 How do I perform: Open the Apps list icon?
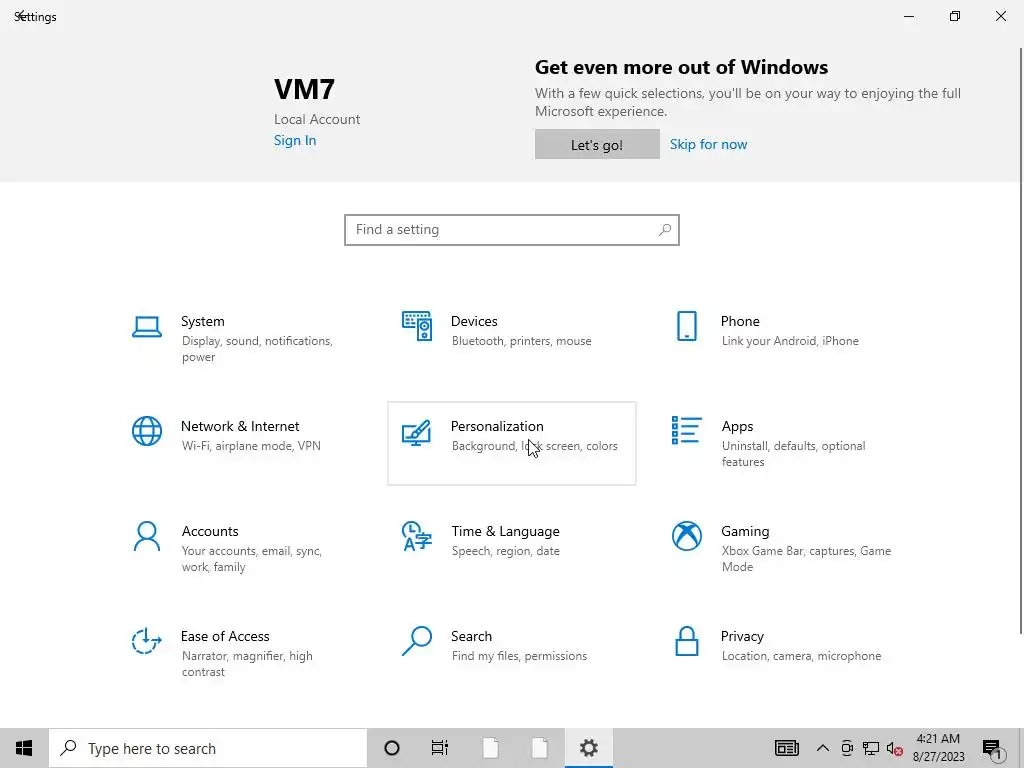click(x=686, y=430)
